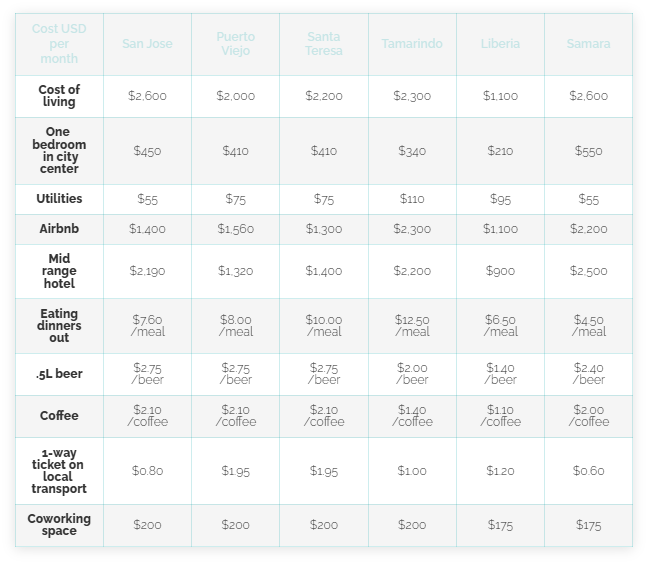Click the Coffee row label
647x569 pixels.
click(59, 416)
